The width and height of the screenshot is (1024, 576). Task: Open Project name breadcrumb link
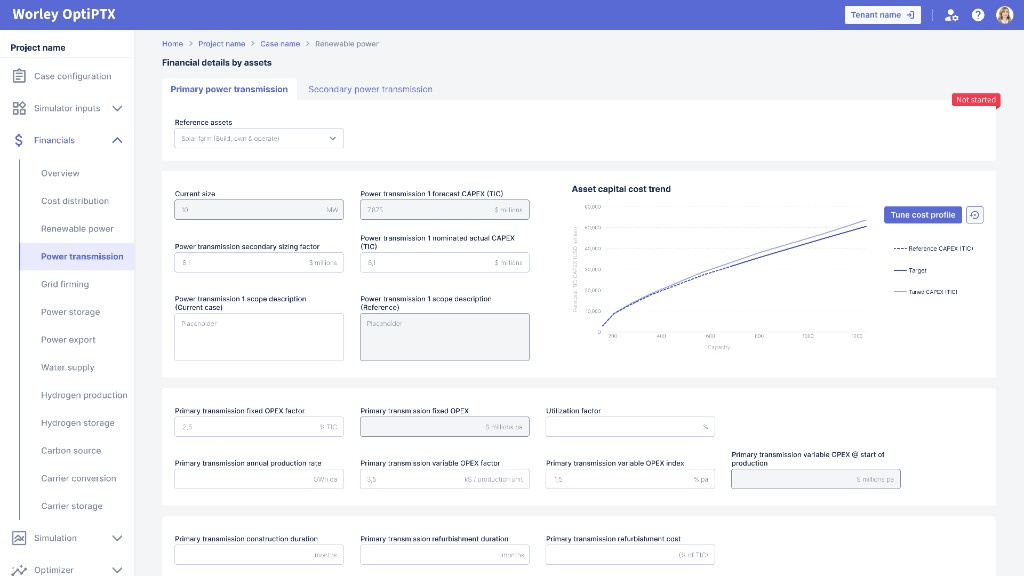click(222, 44)
